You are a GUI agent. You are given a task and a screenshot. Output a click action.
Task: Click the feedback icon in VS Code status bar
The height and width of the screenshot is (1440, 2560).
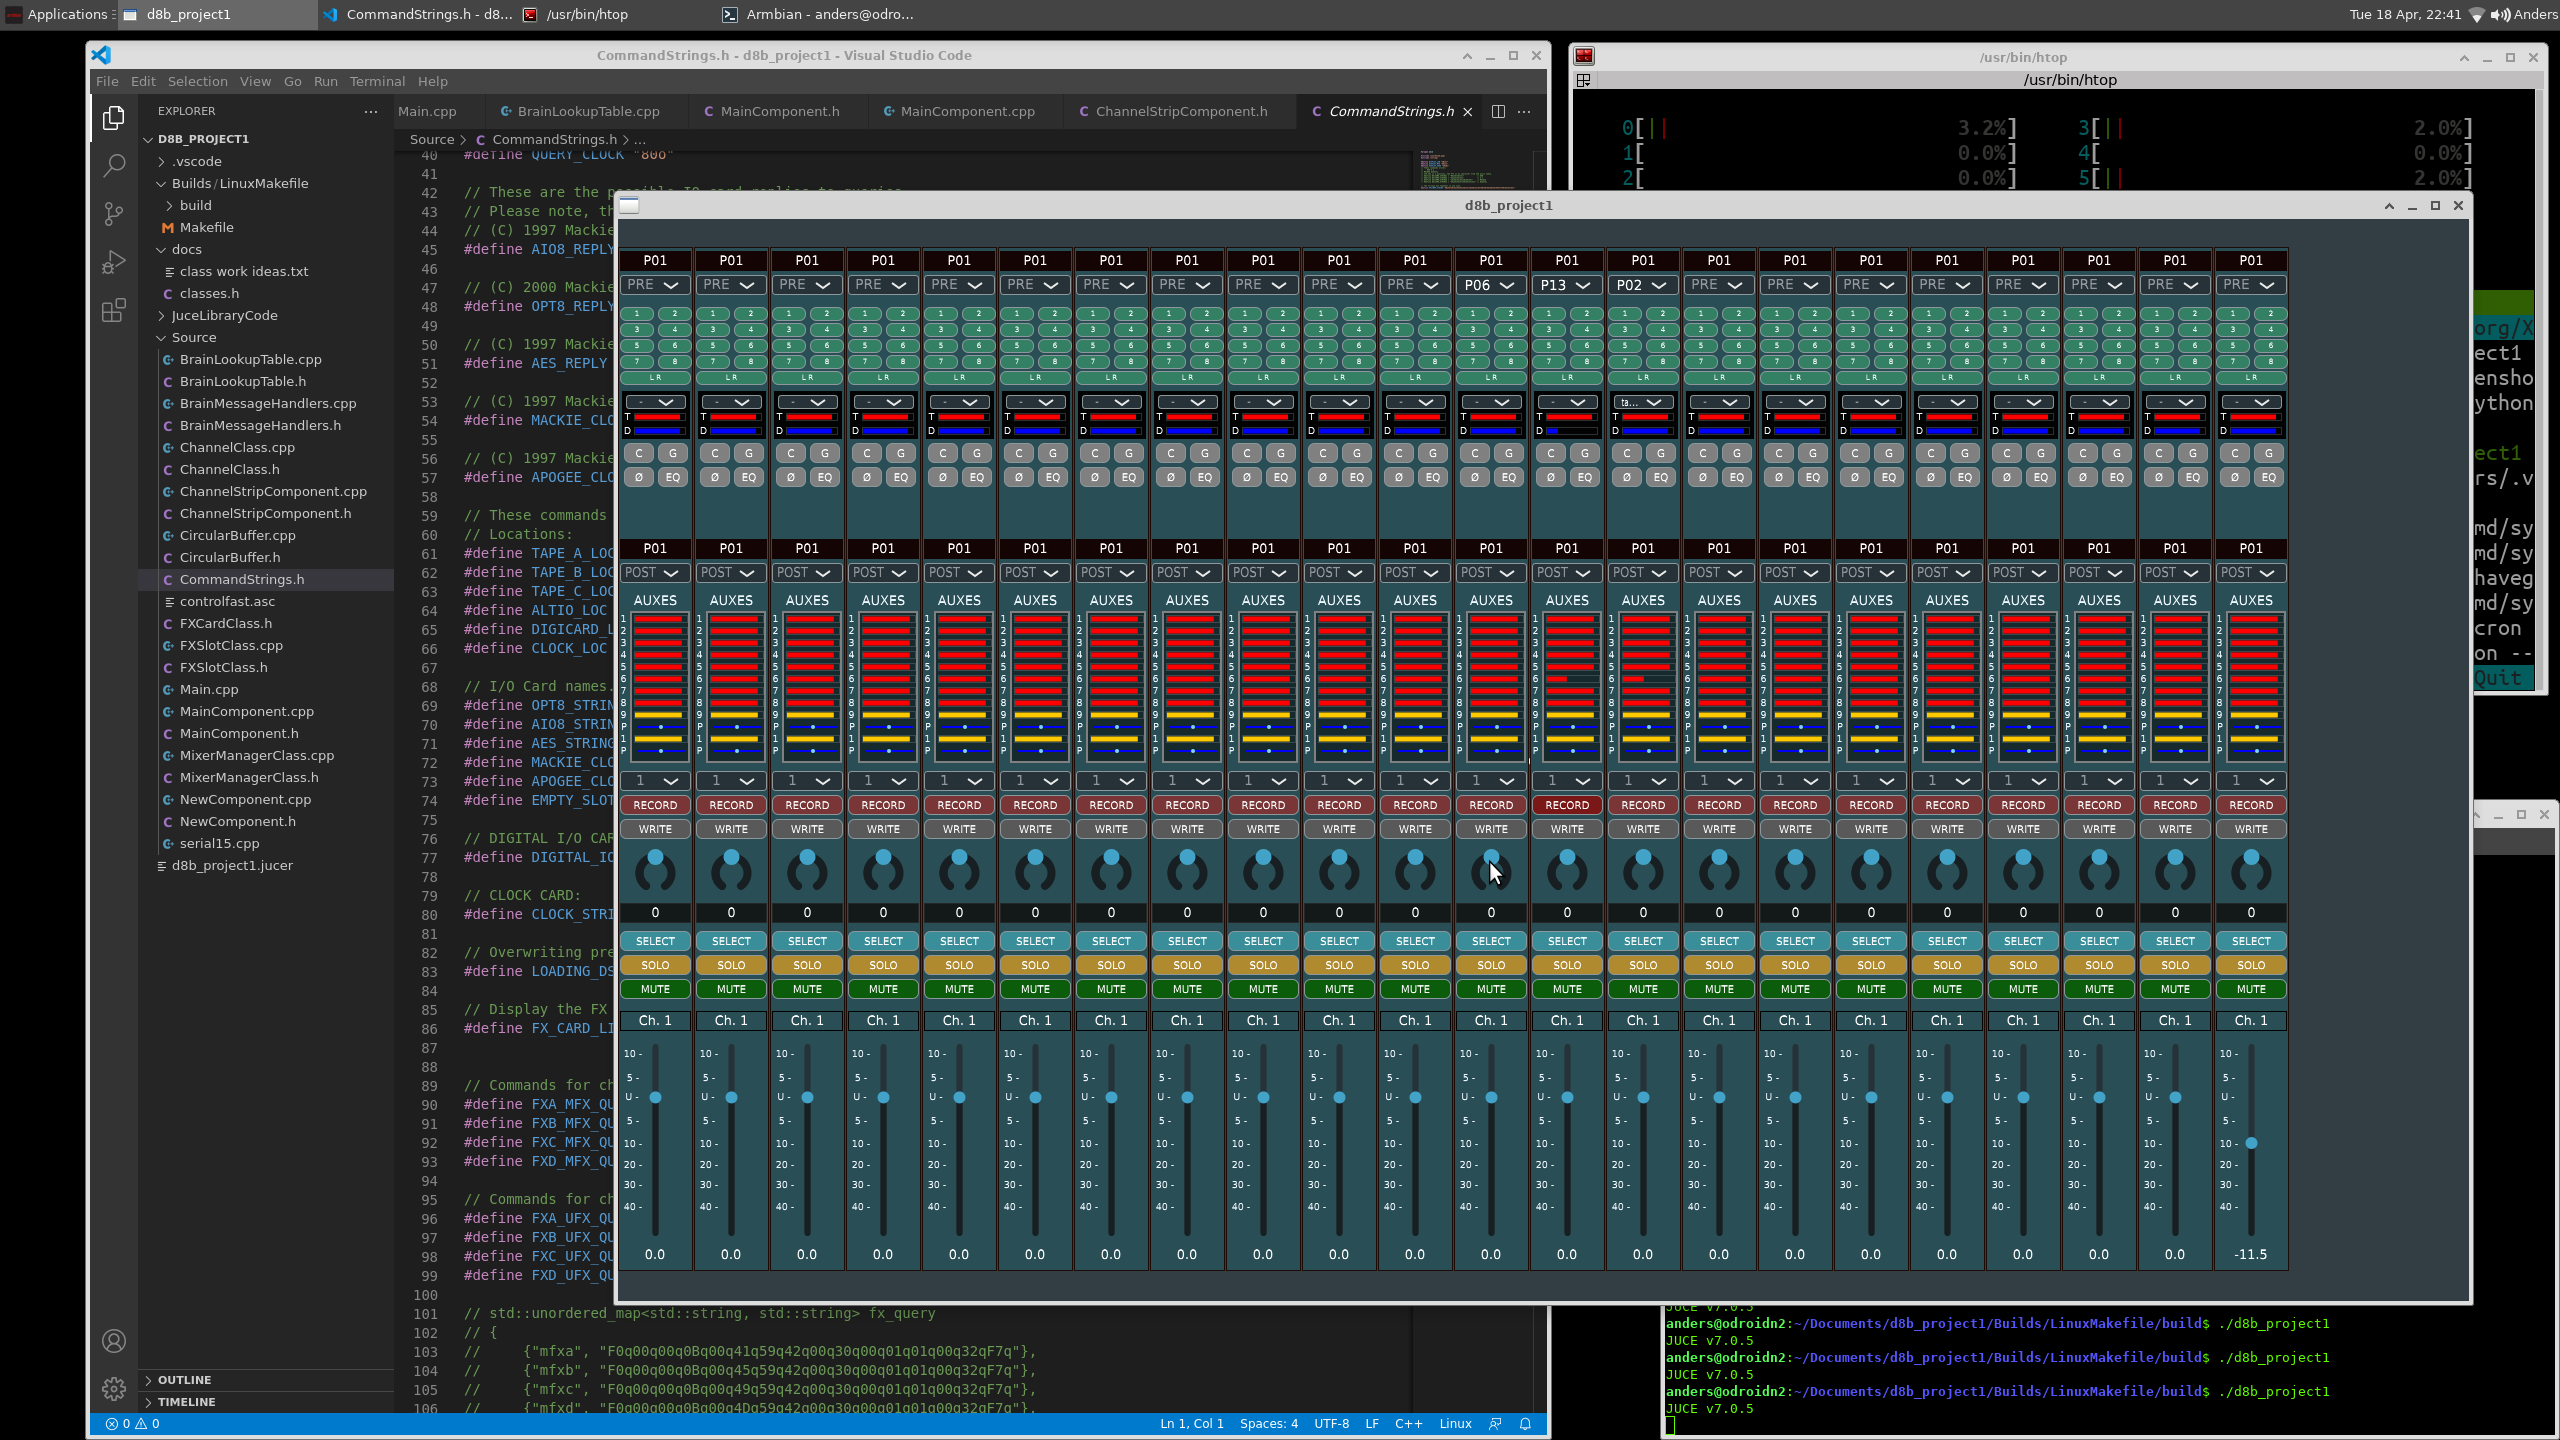pyautogui.click(x=1495, y=1423)
